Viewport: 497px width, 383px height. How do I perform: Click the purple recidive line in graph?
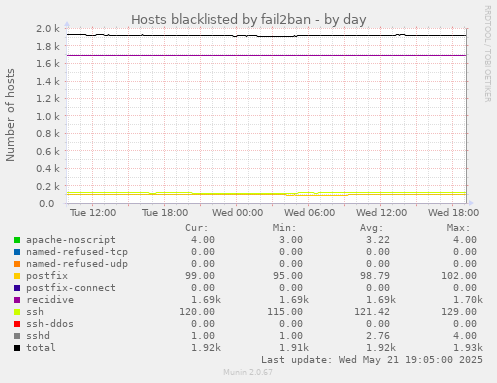pos(267,55)
